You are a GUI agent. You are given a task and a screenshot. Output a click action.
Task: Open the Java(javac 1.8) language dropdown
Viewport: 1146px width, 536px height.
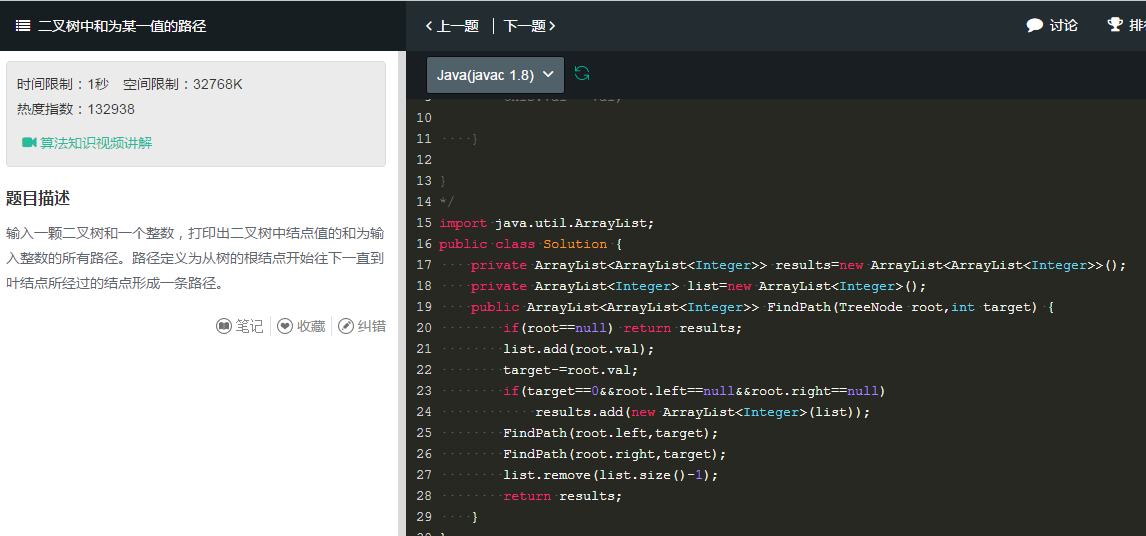point(496,75)
